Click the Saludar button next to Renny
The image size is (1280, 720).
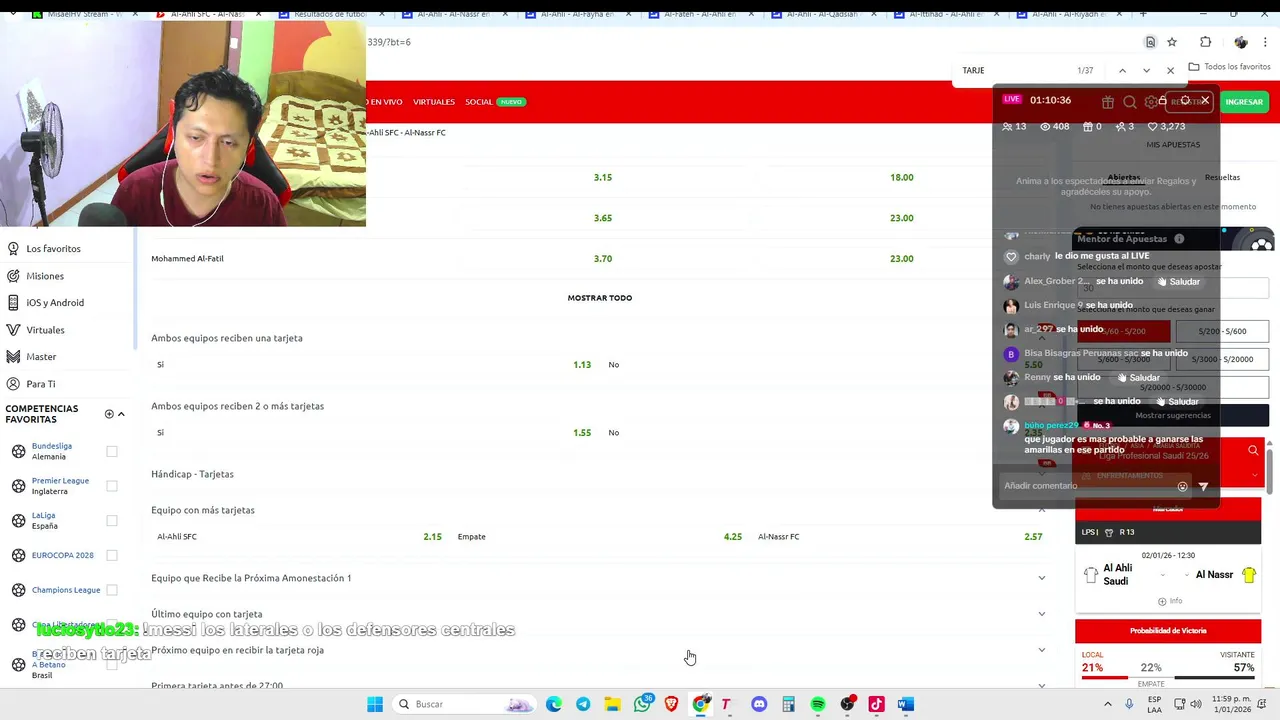(x=1137, y=378)
